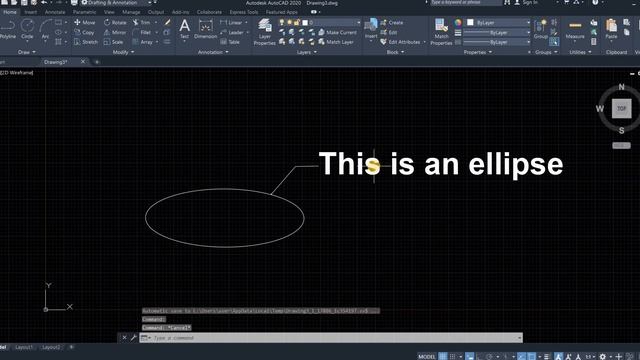Click Match Layer button

tap(336, 42)
